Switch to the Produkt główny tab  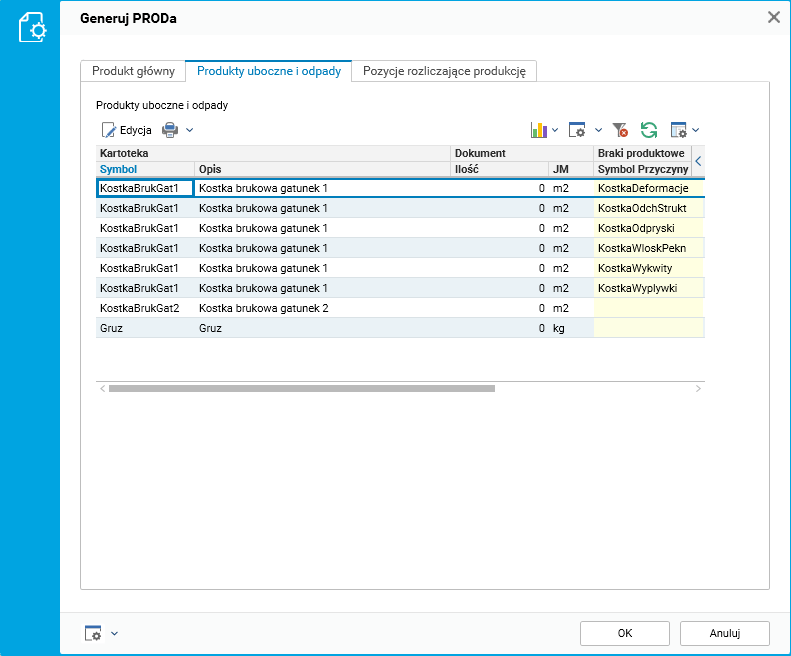click(133, 71)
